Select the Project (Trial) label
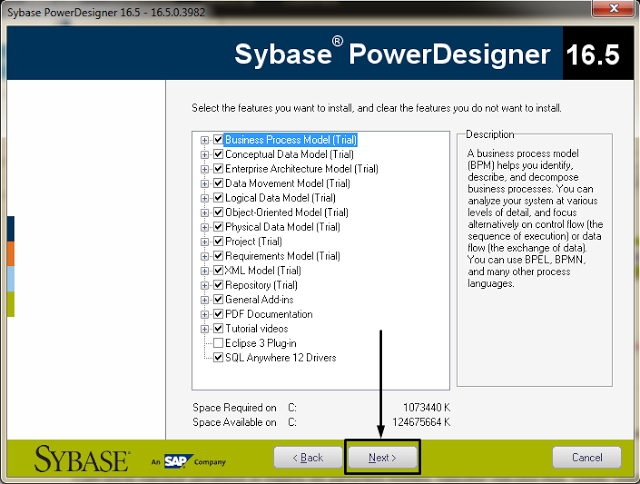The height and width of the screenshot is (484, 640). (253, 242)
